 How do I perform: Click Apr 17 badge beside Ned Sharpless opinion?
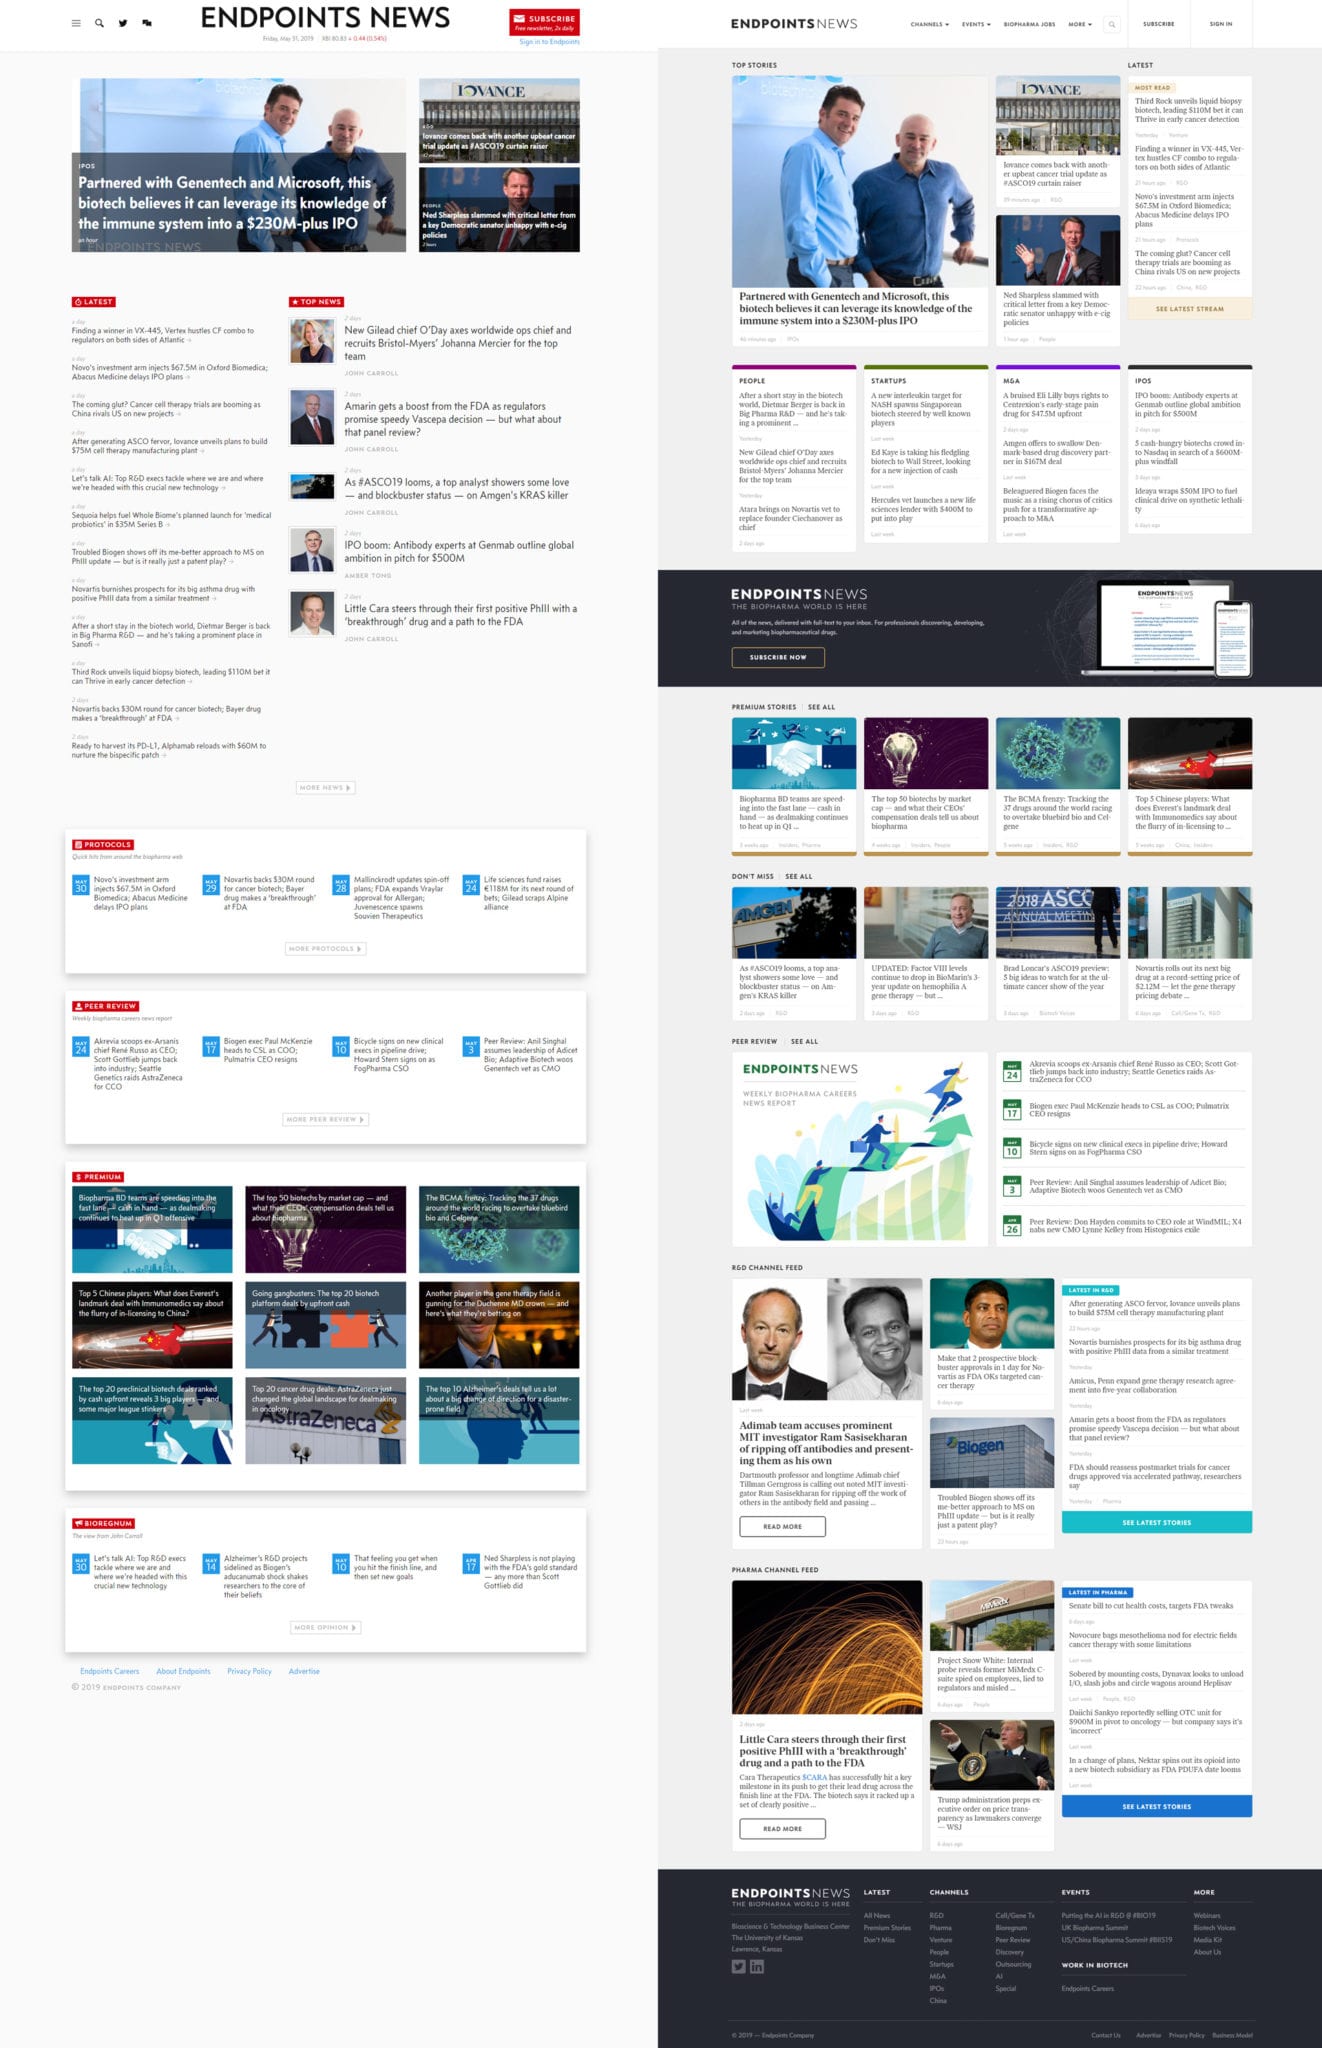point(471,1564)
